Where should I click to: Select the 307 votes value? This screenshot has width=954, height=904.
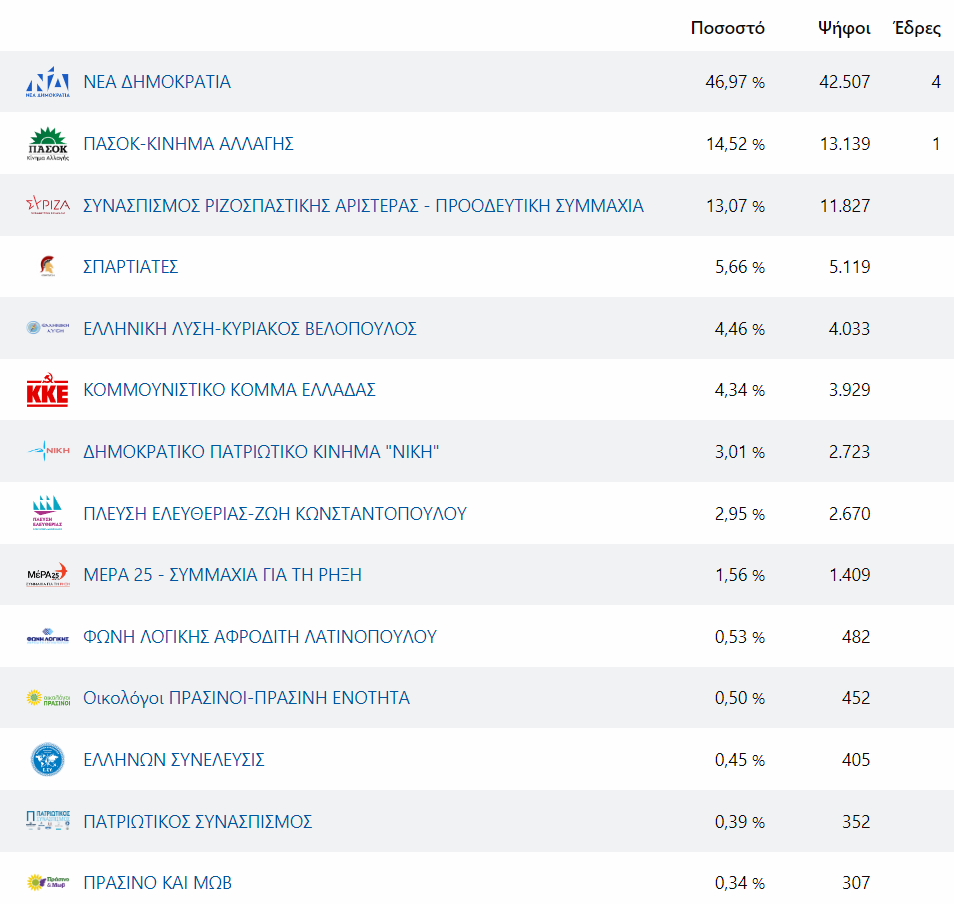click(x=856, y=882)
